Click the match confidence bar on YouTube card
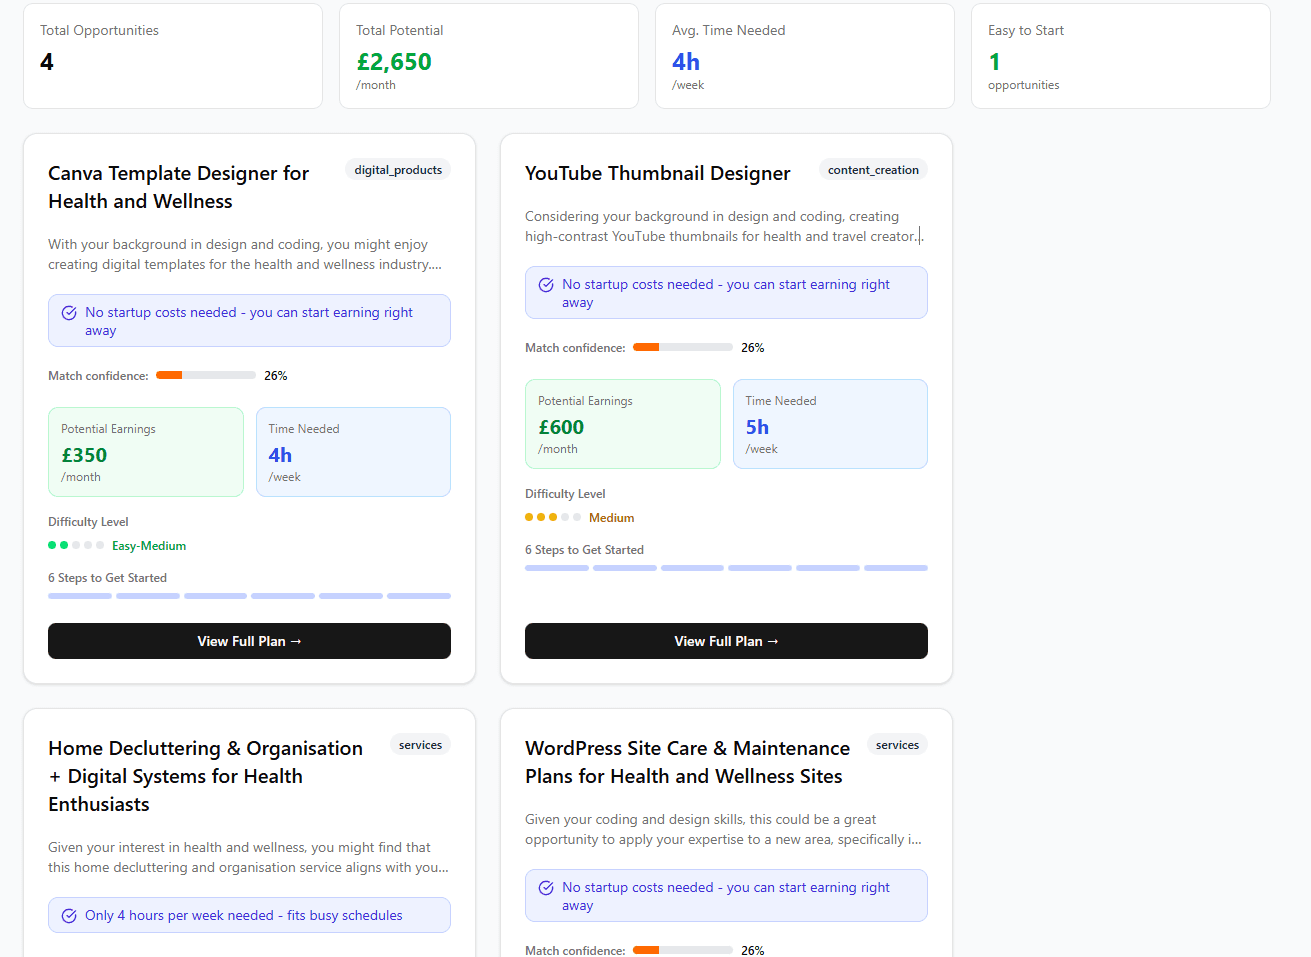 tap(682, 347)
